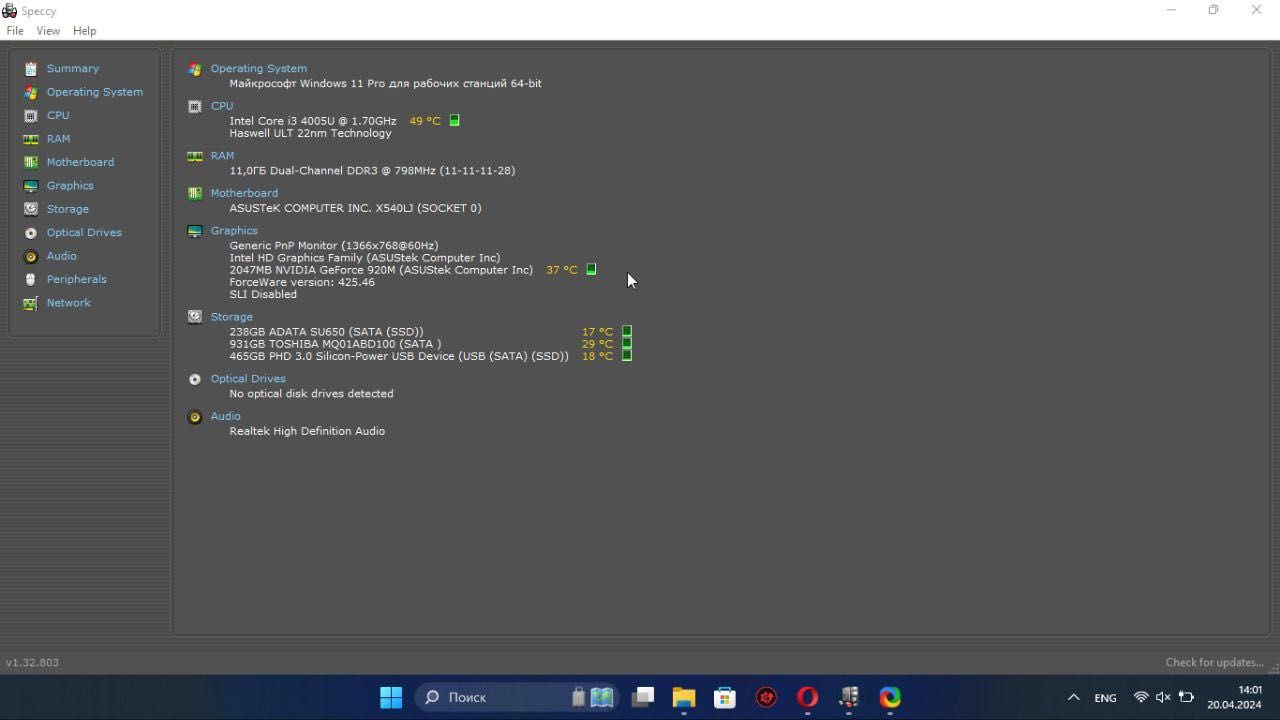Image resolution: width=1280 pixels, height=720 pixels.
Task: Click the 2047MB NVIDIA GeForce 920M line
Action: [x=381, y=270]
